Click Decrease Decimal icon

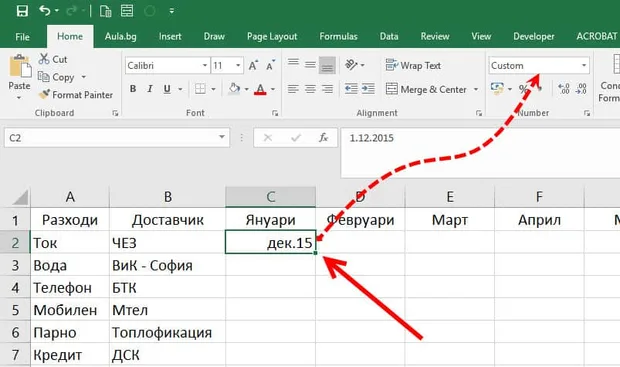tap(582, 89)
